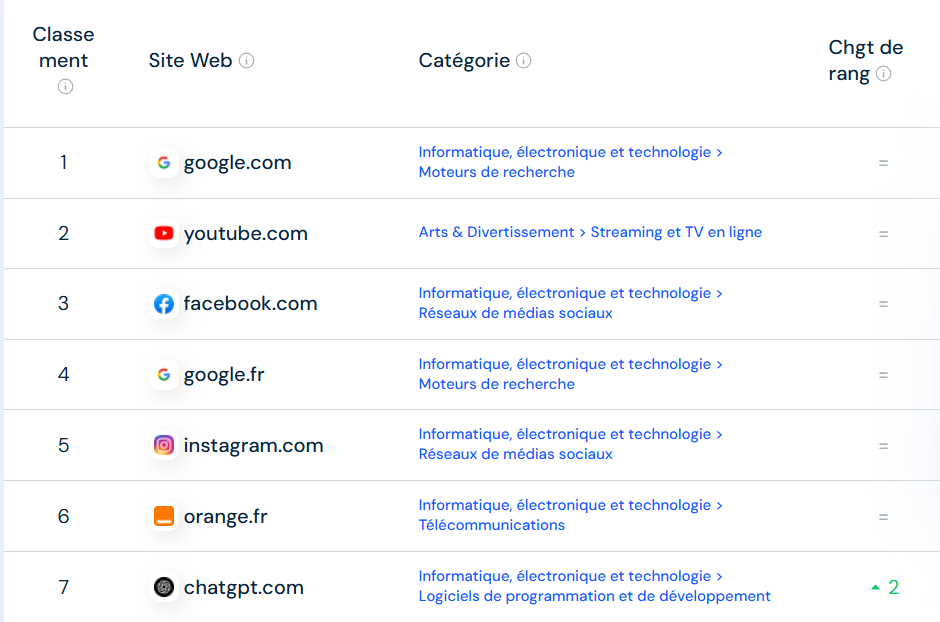Click the equals sign for youtube.com rank change

tap(883, 234)
